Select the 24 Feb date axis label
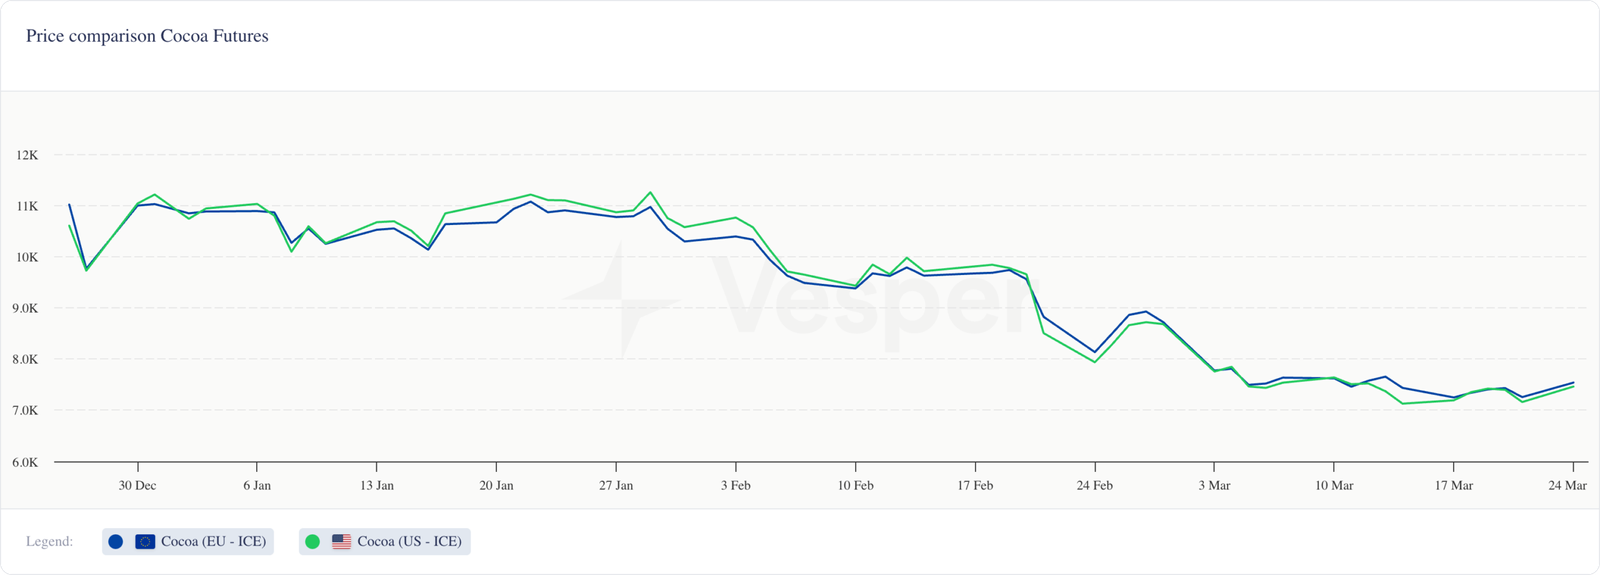 pyautogui.click(x=1095, y=485)
